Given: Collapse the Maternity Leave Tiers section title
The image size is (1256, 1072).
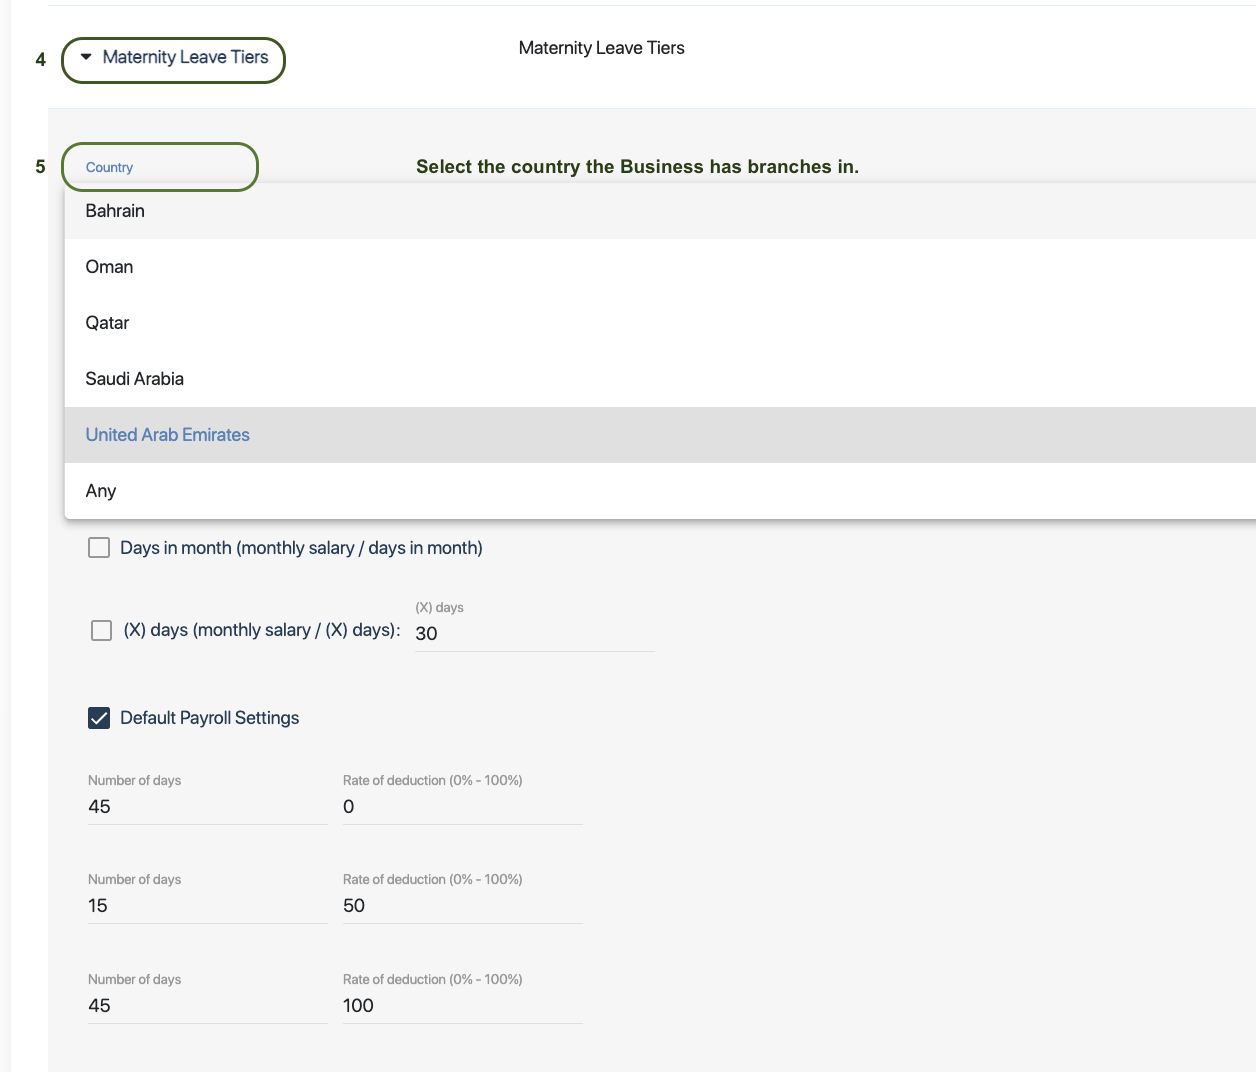Looking at the screenshot, I should 185,58.
